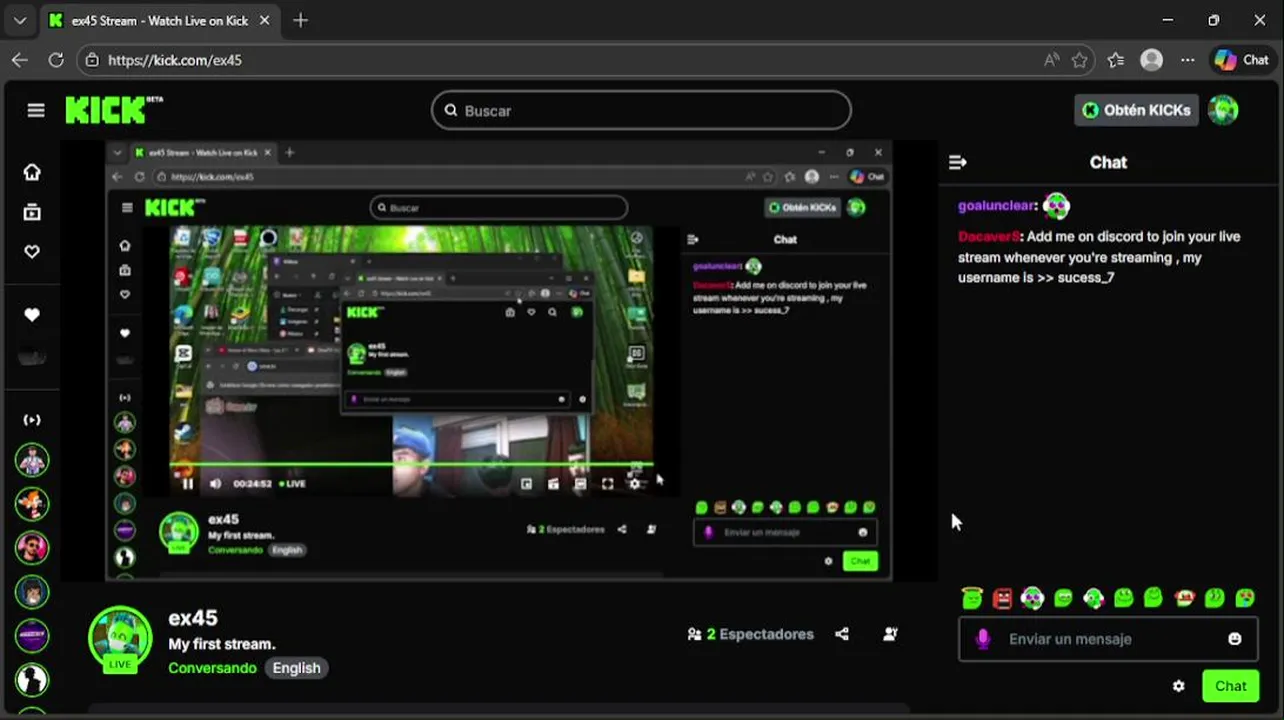Close the ex45 Stream tab
1284x720 pixels.
point(266,20)
